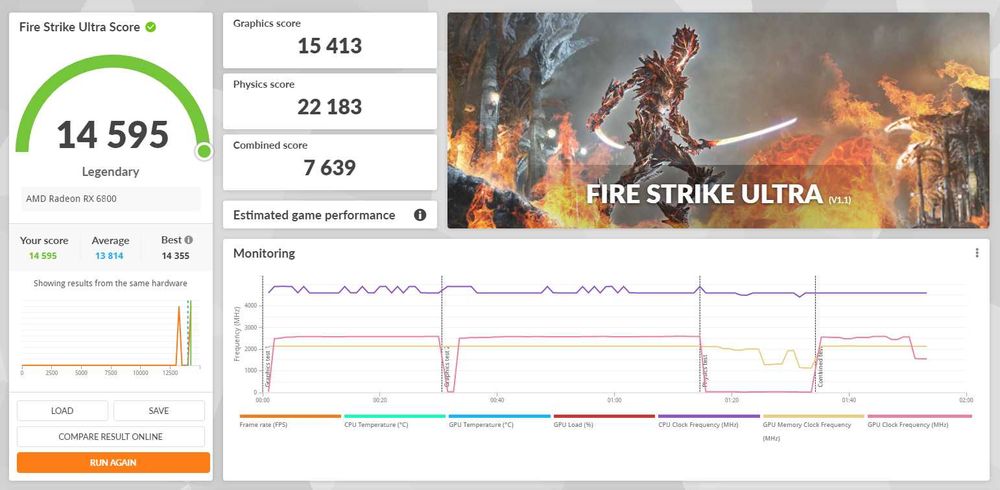1000x490 pixels.
Task: Click the Best value 14 355
Action: click(x=175, y=256)
